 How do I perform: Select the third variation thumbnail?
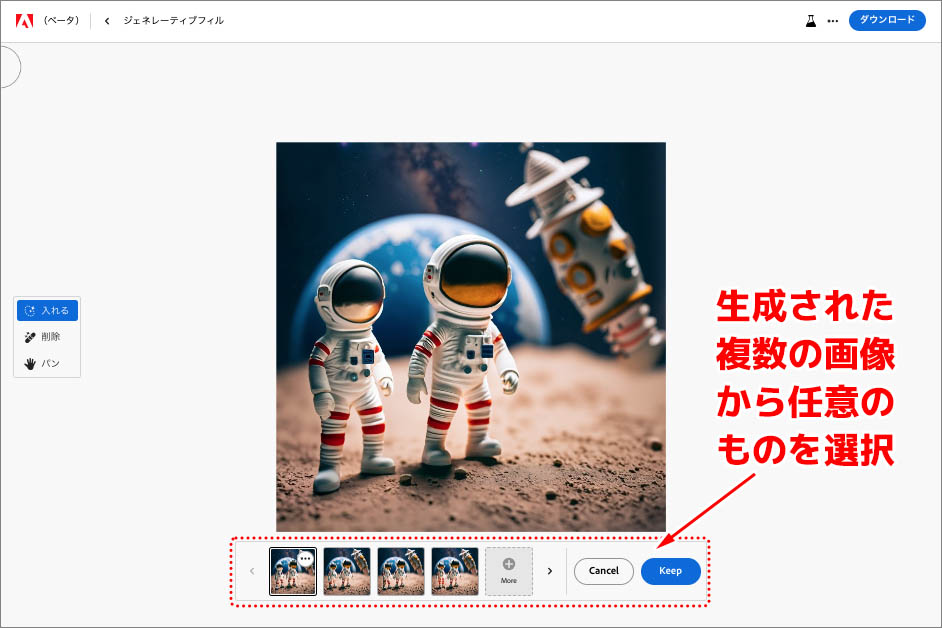coord(400,571)
